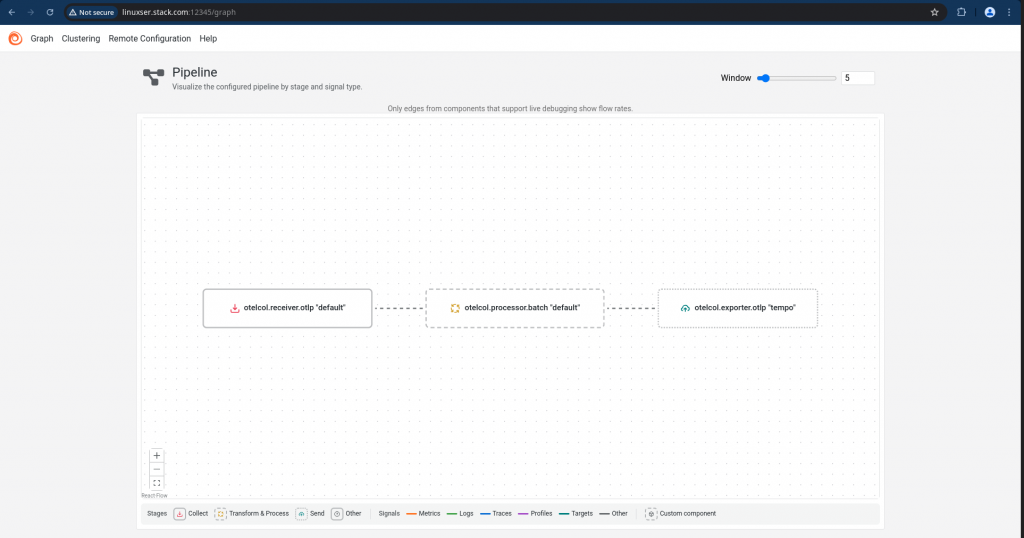Focus the Window value input field
The height and width of the screenshot is (538, 1024).
point(857,78)
